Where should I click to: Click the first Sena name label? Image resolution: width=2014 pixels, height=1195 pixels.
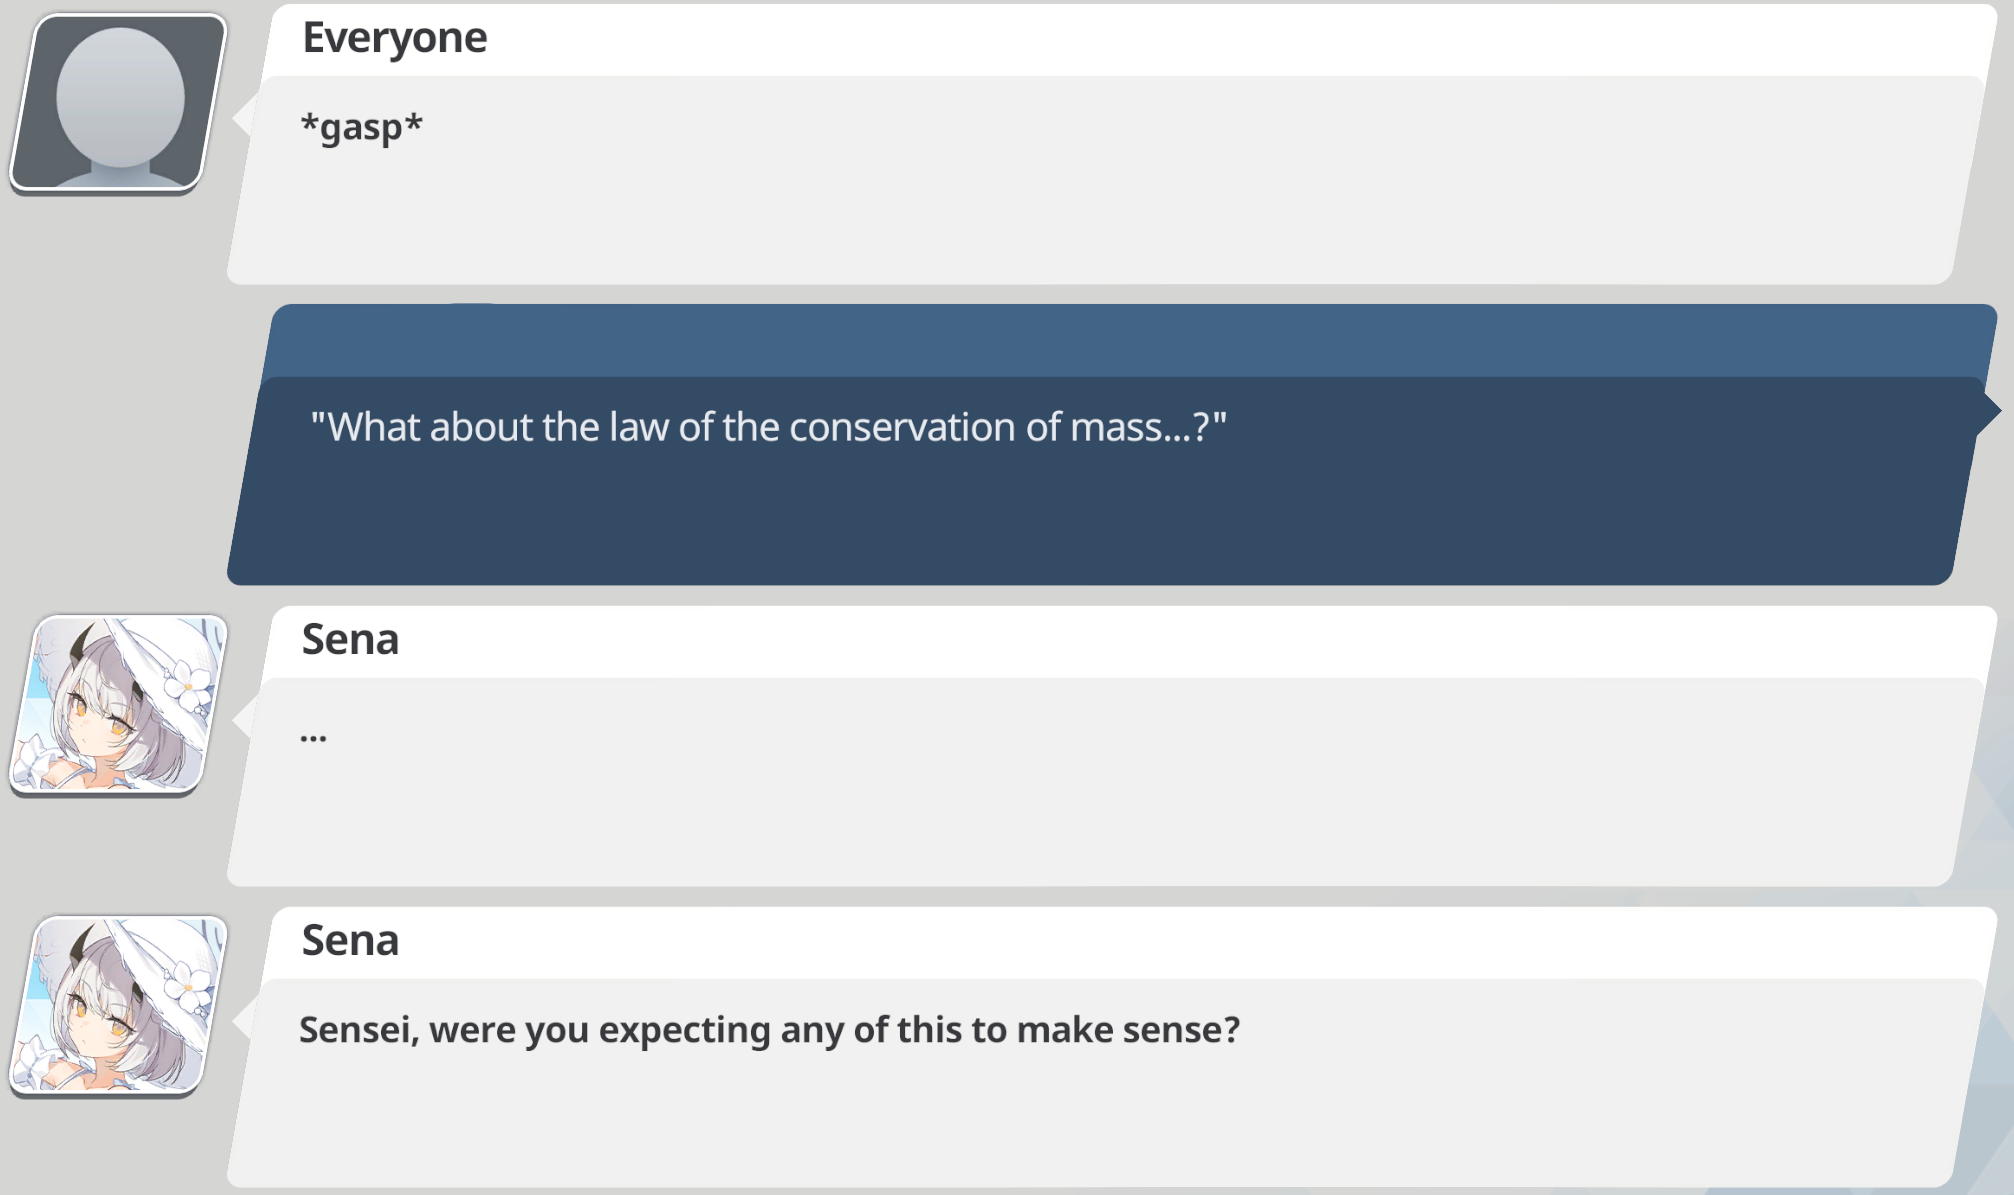coord(350,640)
